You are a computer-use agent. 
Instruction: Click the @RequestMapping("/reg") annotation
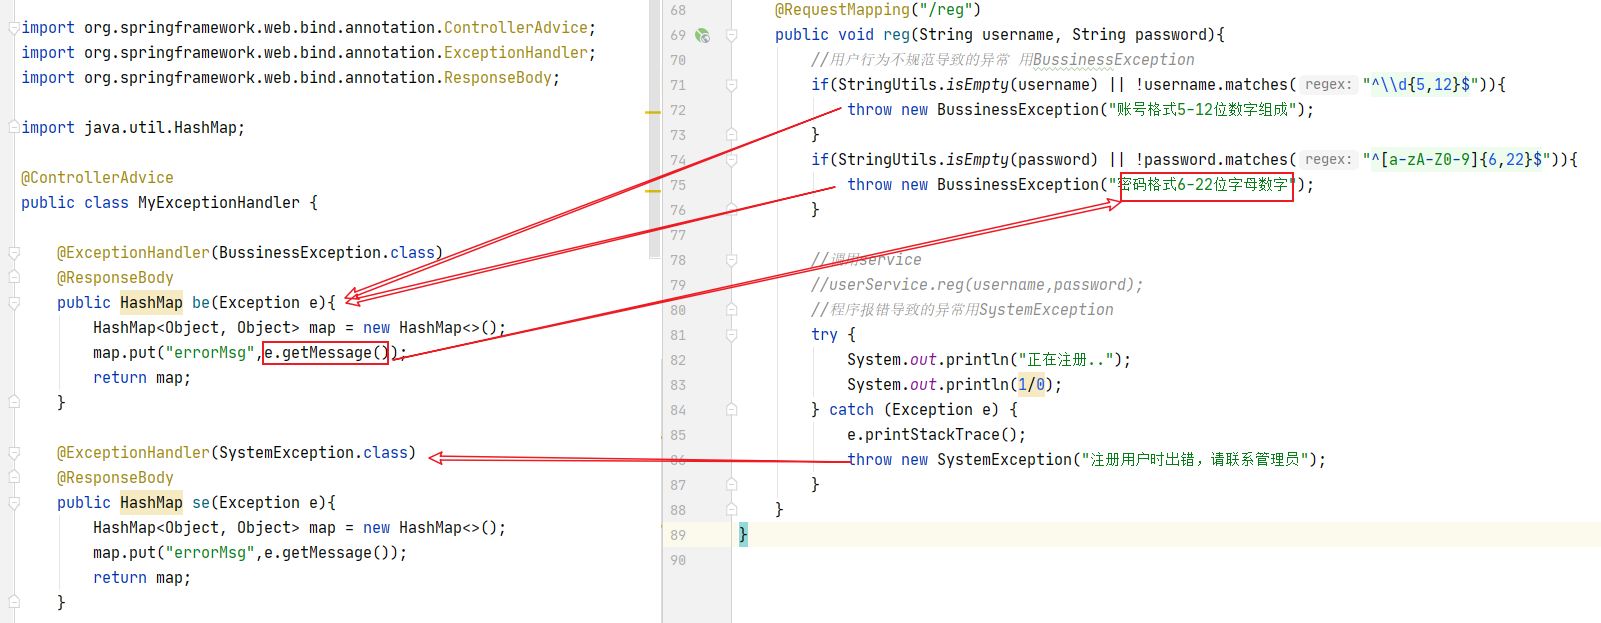coord(878,10)
